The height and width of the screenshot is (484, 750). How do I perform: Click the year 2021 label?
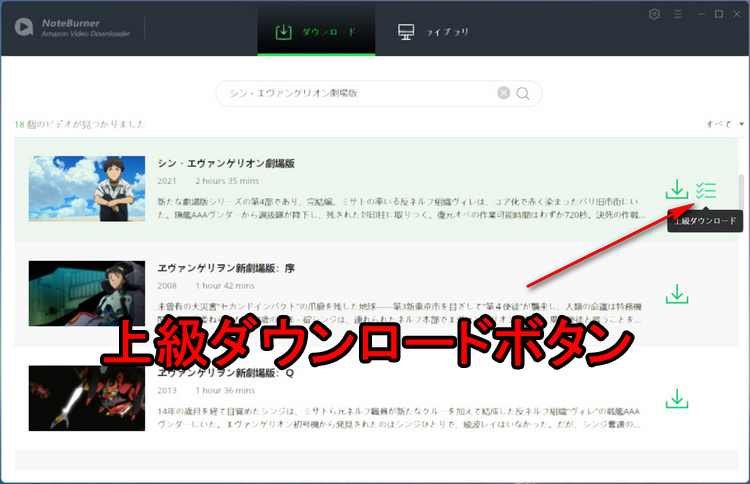coord(166,181)
